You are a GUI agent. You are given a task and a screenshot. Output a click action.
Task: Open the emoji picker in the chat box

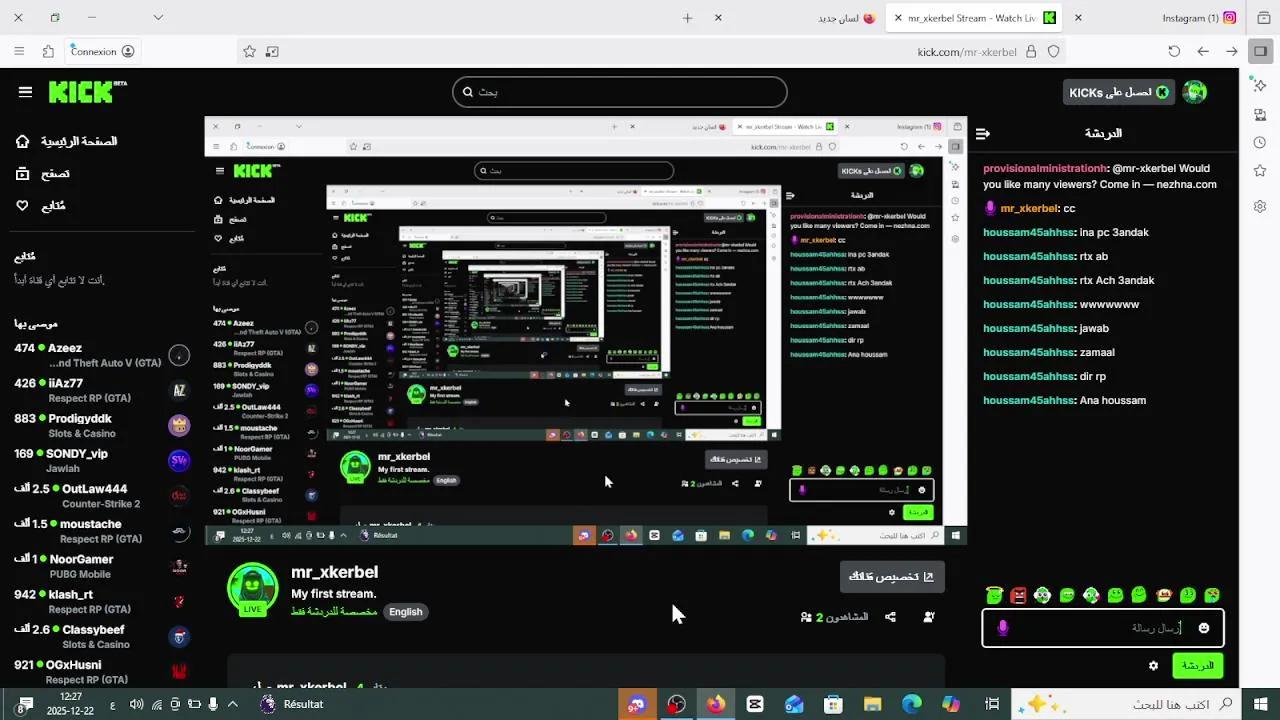(x=1204, y=628)
